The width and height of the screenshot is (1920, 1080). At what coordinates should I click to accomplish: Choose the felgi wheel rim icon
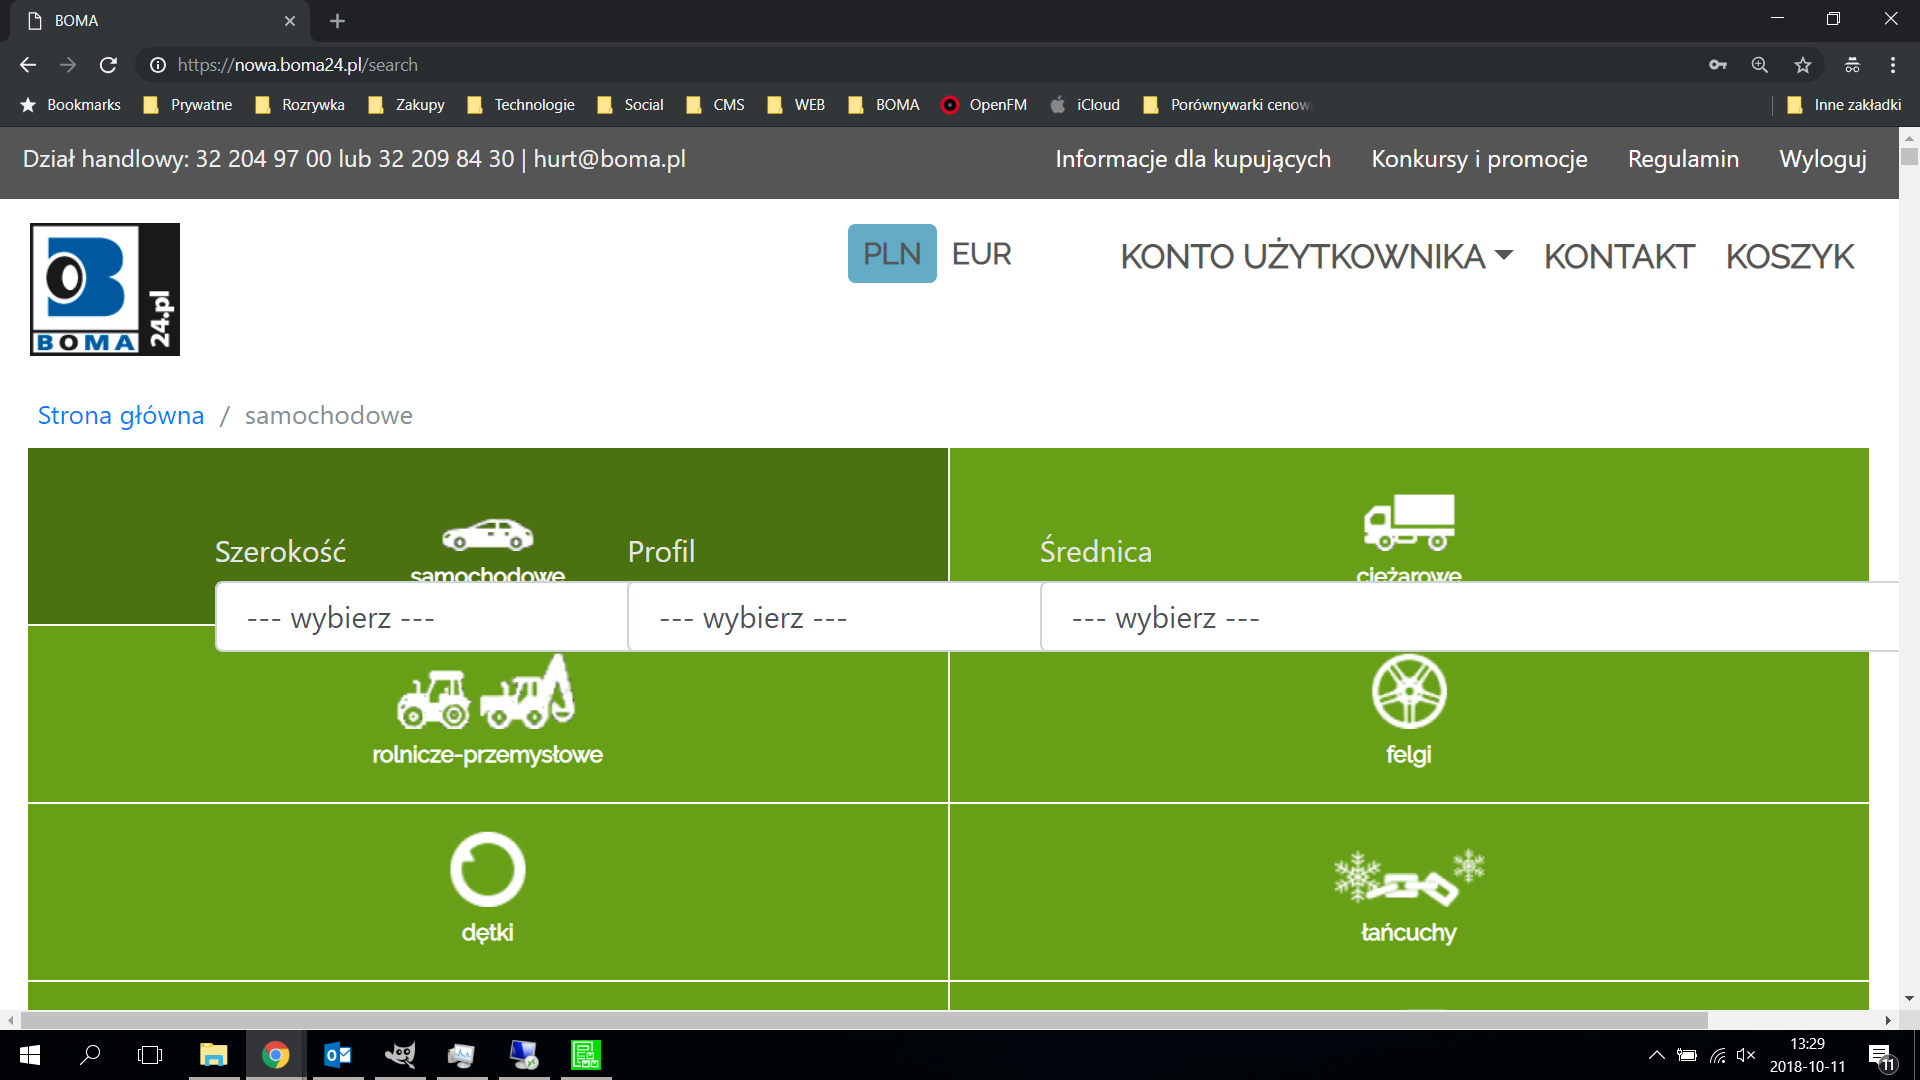[1408, 692]
